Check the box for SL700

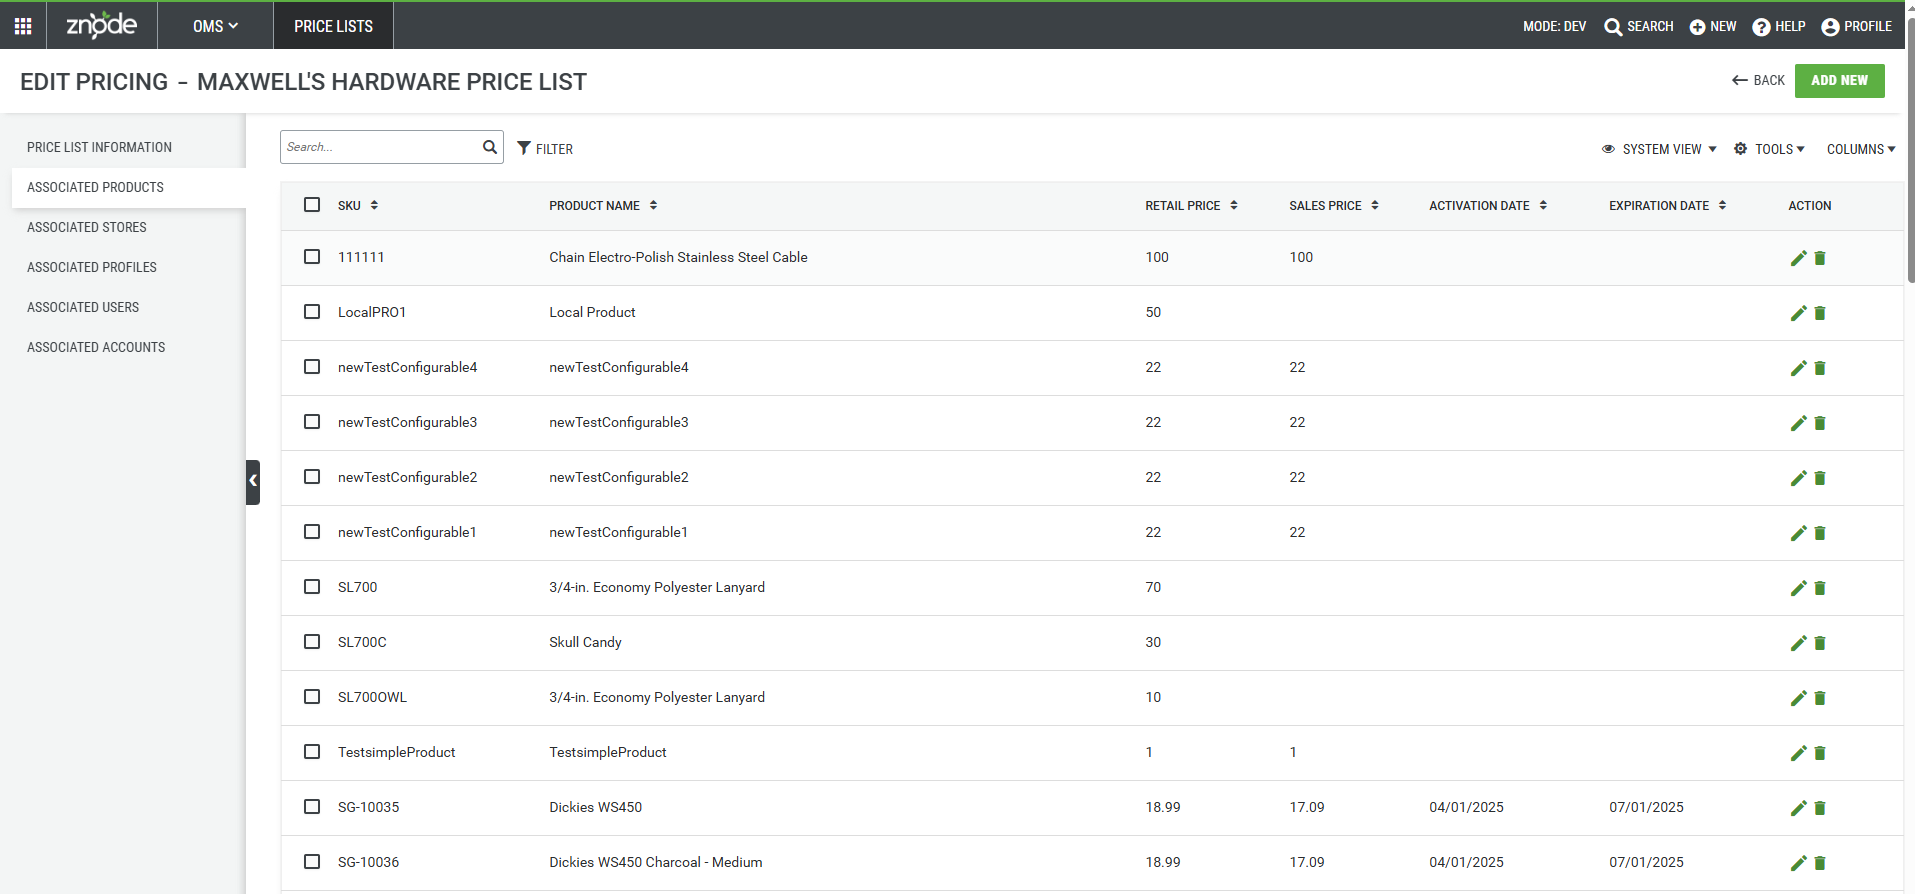312,586
